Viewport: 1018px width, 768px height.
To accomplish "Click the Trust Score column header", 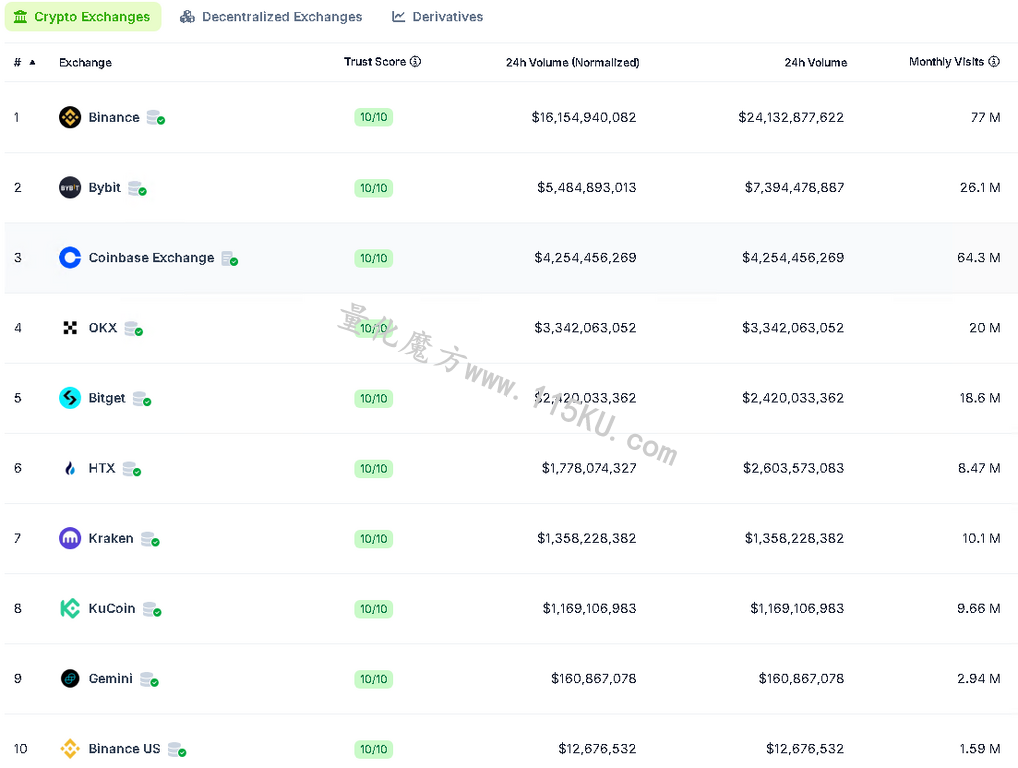I will pyautogui.click(x=375, y=62).
